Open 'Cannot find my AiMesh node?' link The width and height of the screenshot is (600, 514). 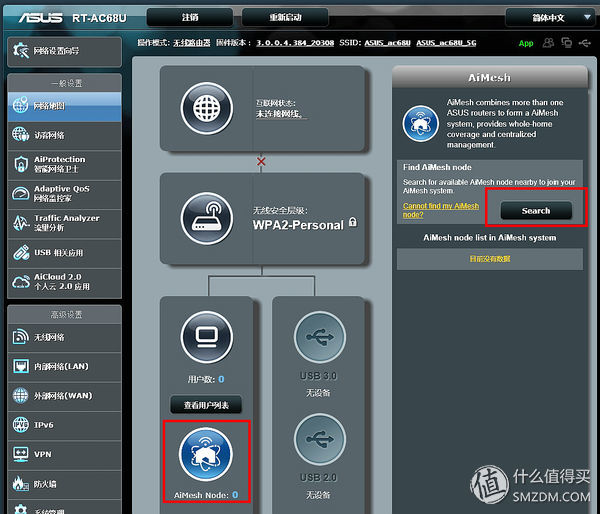(441, 210)
